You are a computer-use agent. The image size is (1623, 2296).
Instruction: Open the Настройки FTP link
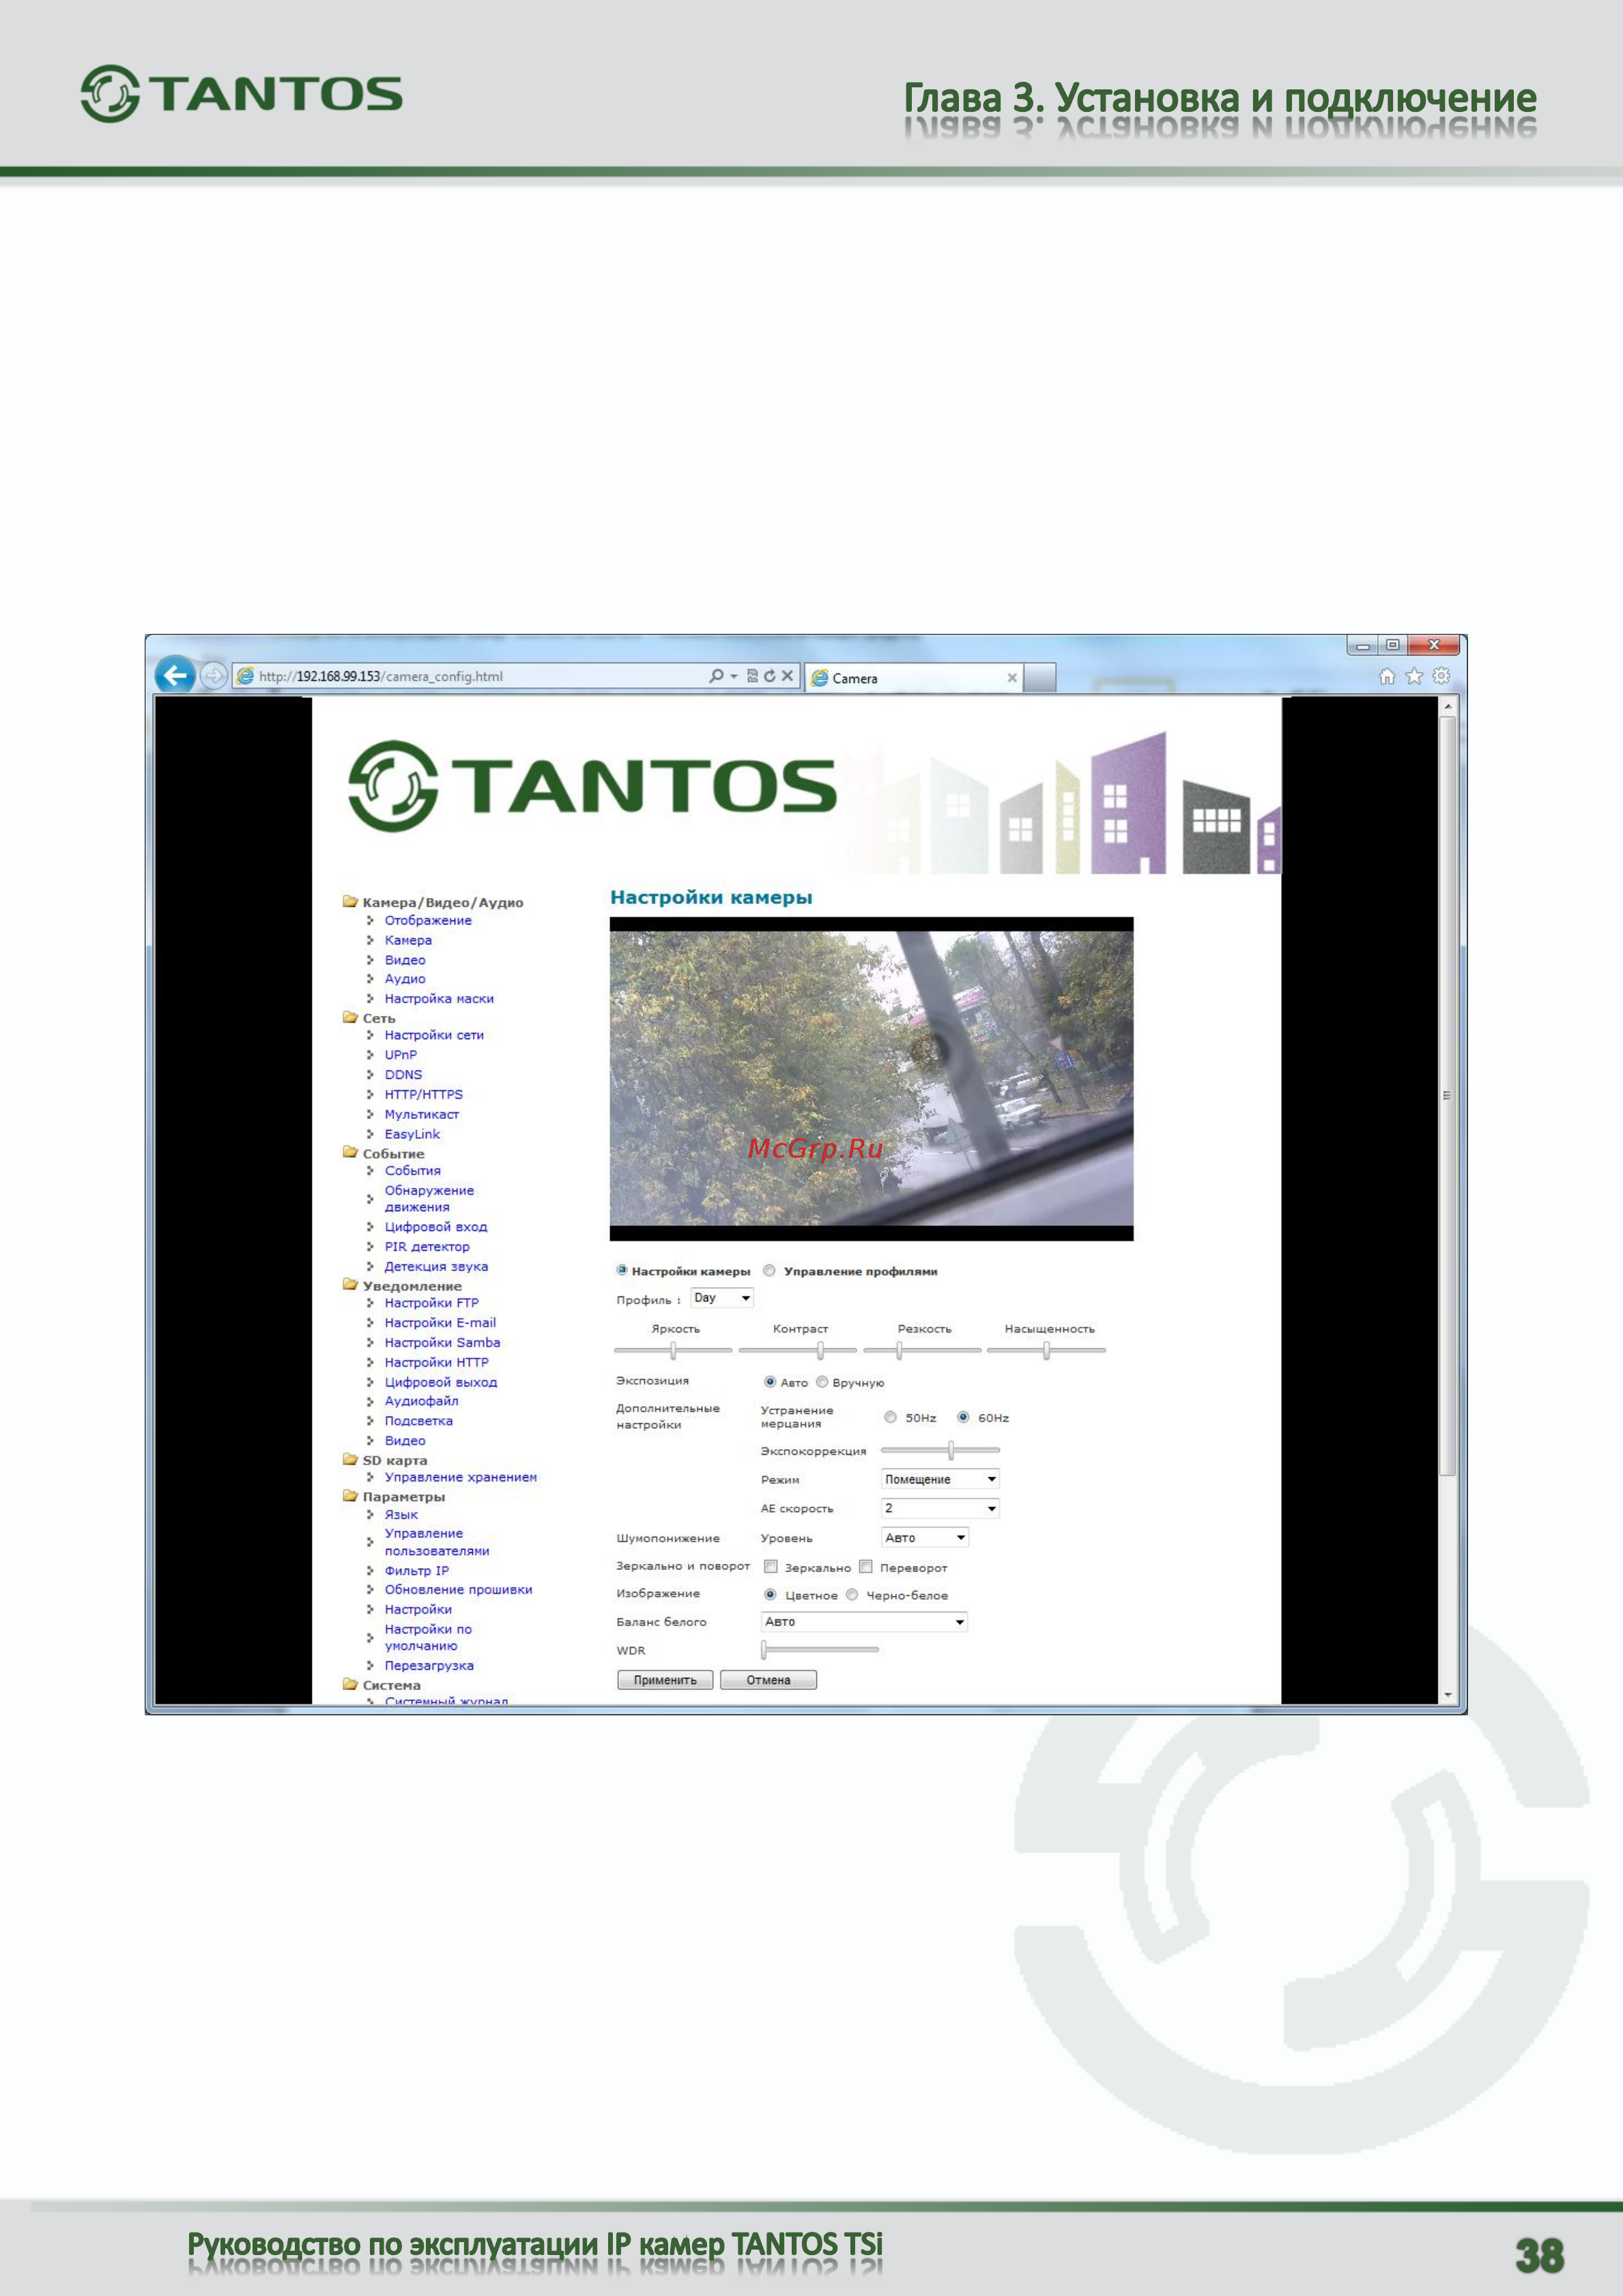pos(432,1303)
